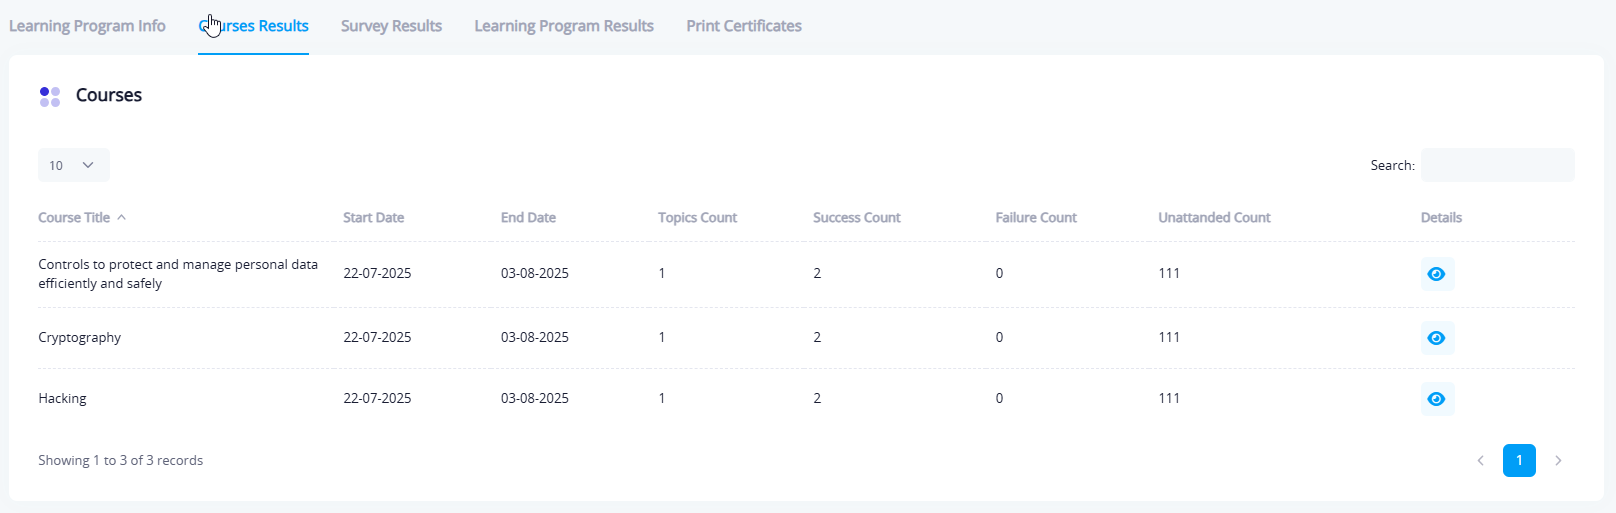Open details eye icon for Hacking course
The image size is (1616, 513).
click(x=1436, y=399)
